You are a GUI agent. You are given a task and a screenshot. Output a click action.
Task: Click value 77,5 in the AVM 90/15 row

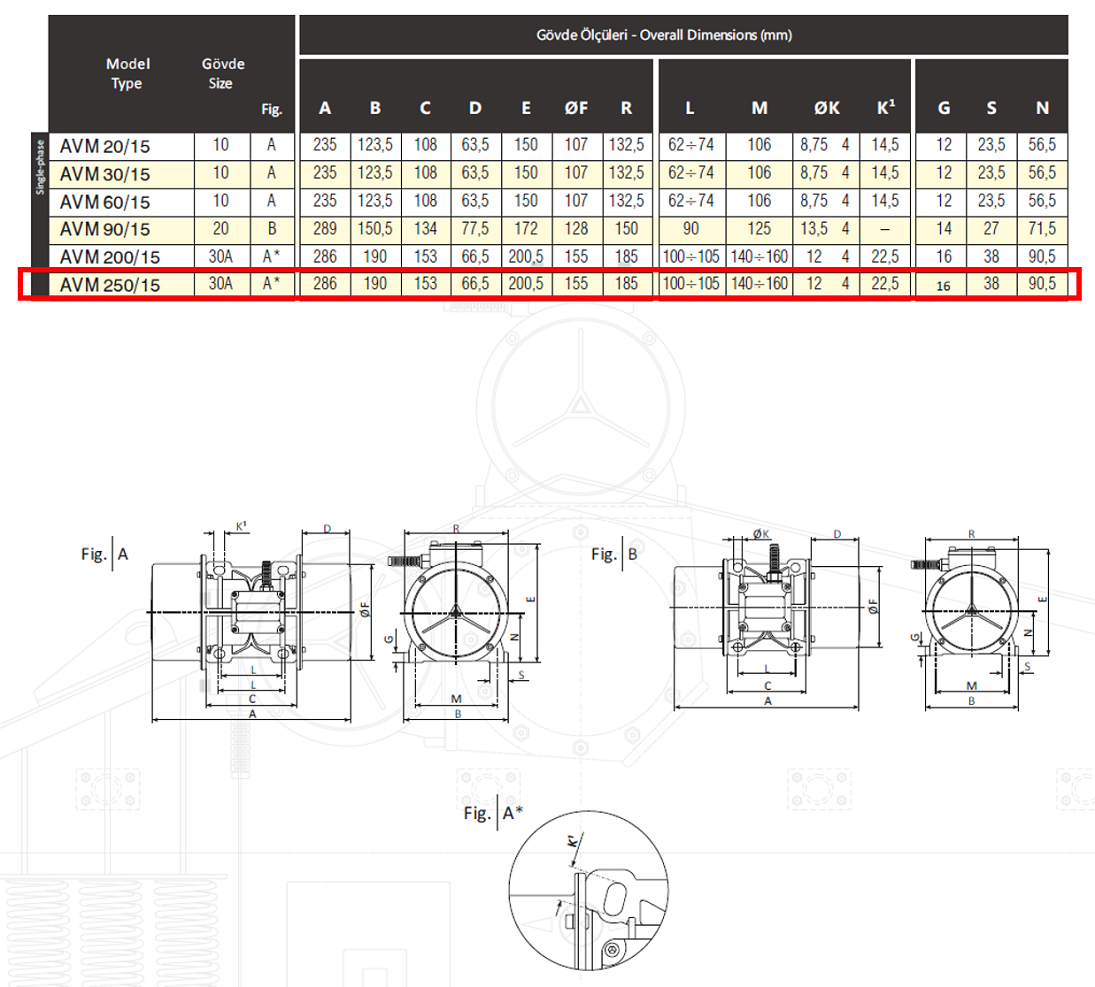[x=476, y=229]
